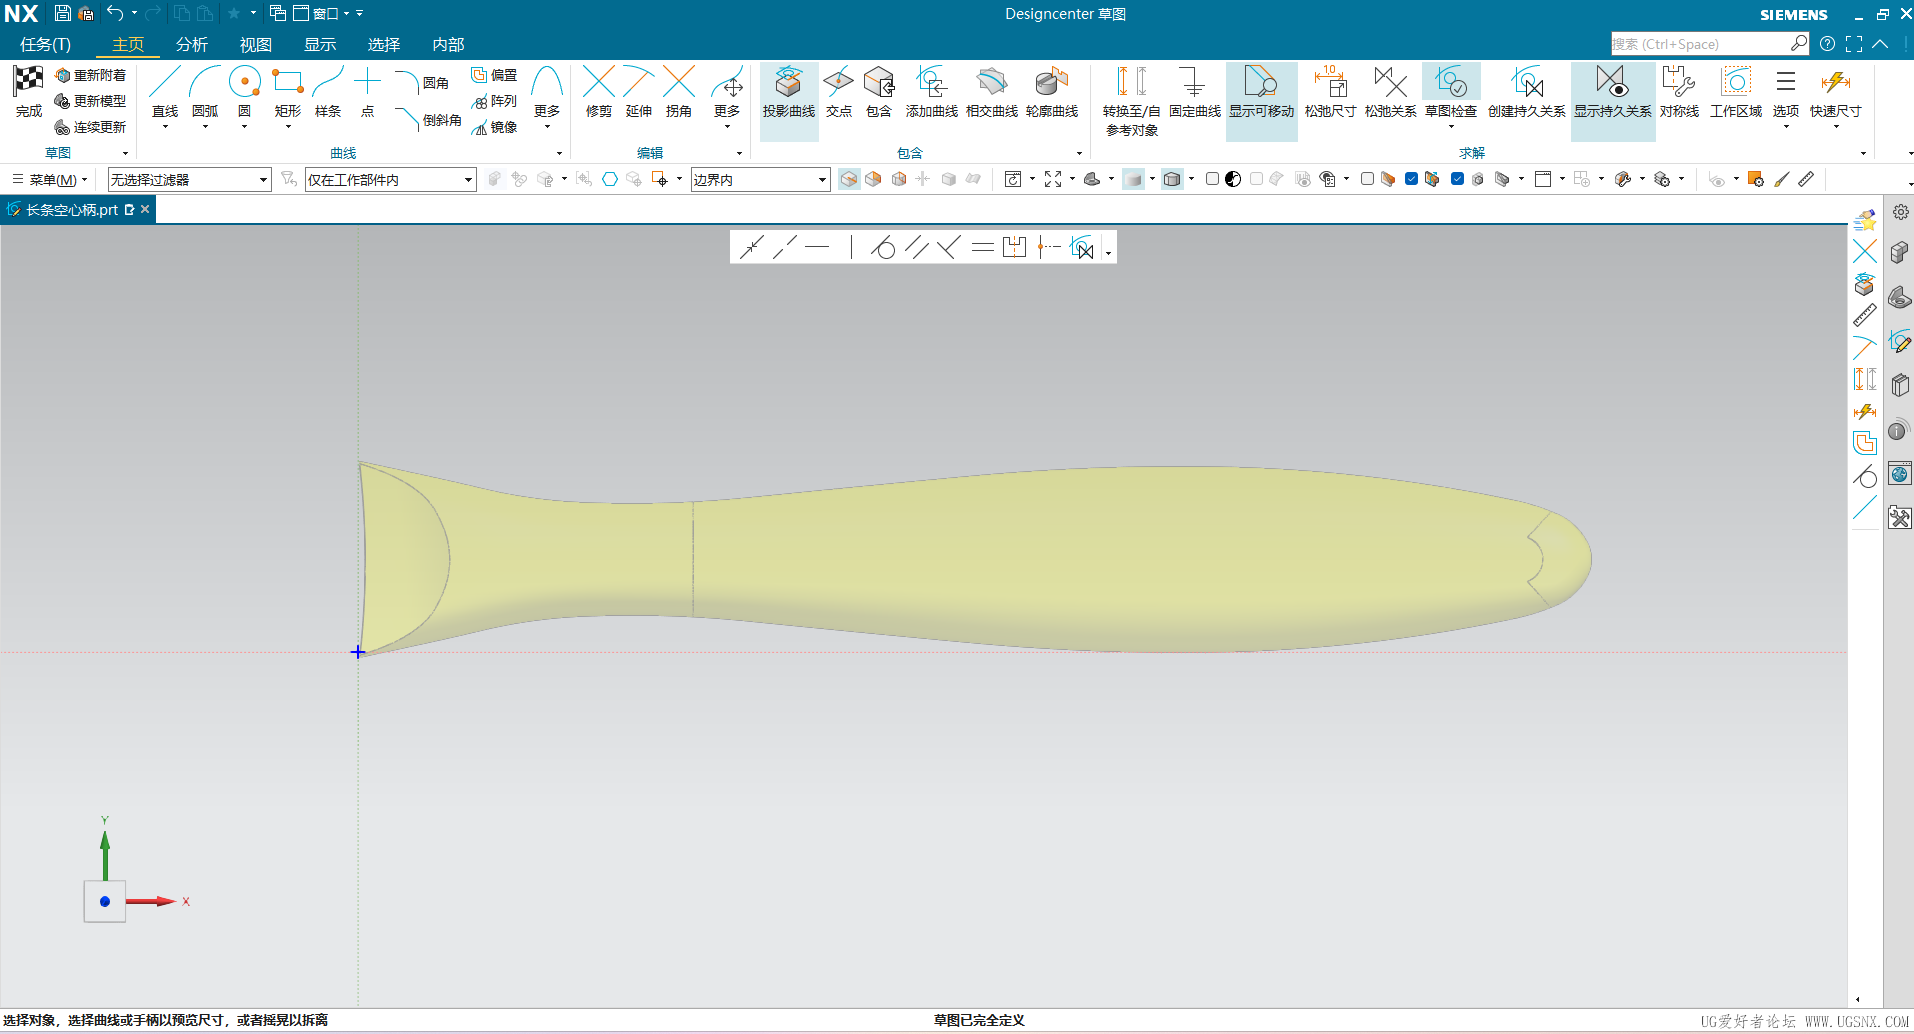Switch to the Analysis (分析) tab
Image resolution: width=1914 pixels, height=1034 pixels.
click(192, 44)
